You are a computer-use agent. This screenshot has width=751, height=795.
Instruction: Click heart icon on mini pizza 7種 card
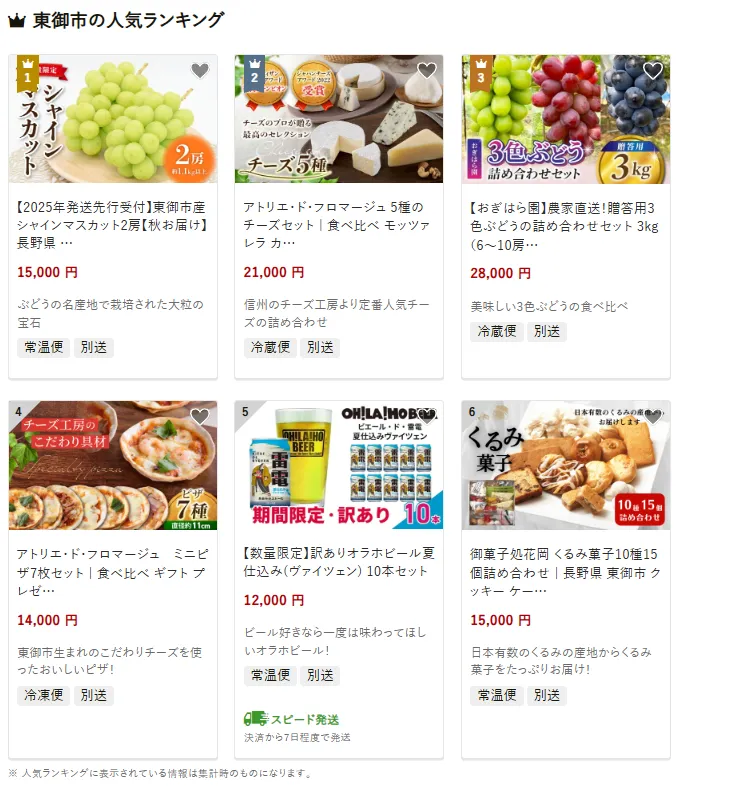[x=200, y=417]
